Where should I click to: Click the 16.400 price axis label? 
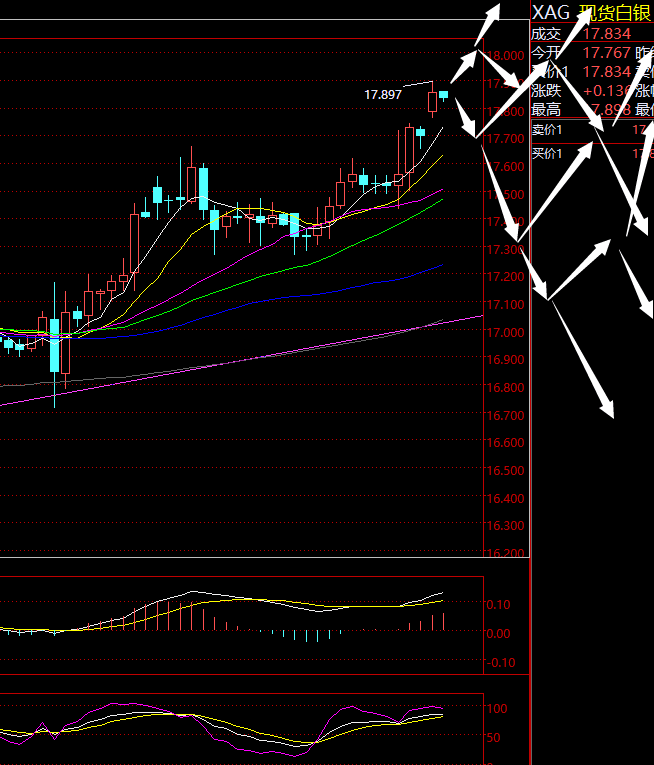click(x=506, y=498)
